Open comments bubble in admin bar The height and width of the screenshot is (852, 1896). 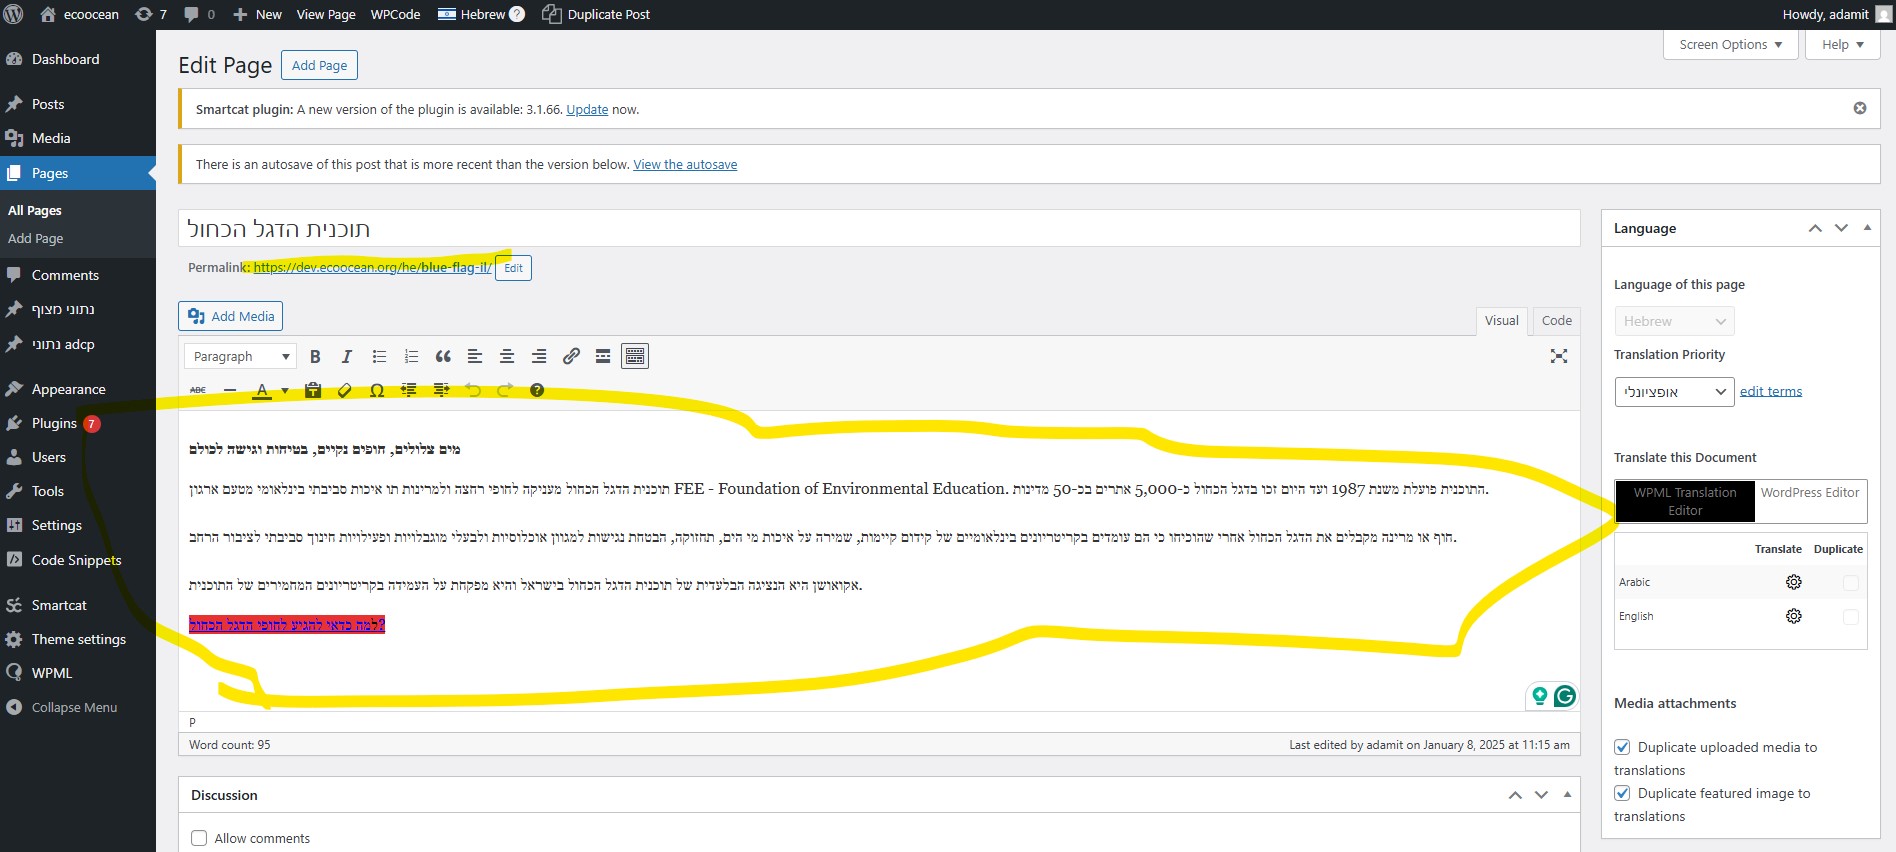click(x=200, y=14)
